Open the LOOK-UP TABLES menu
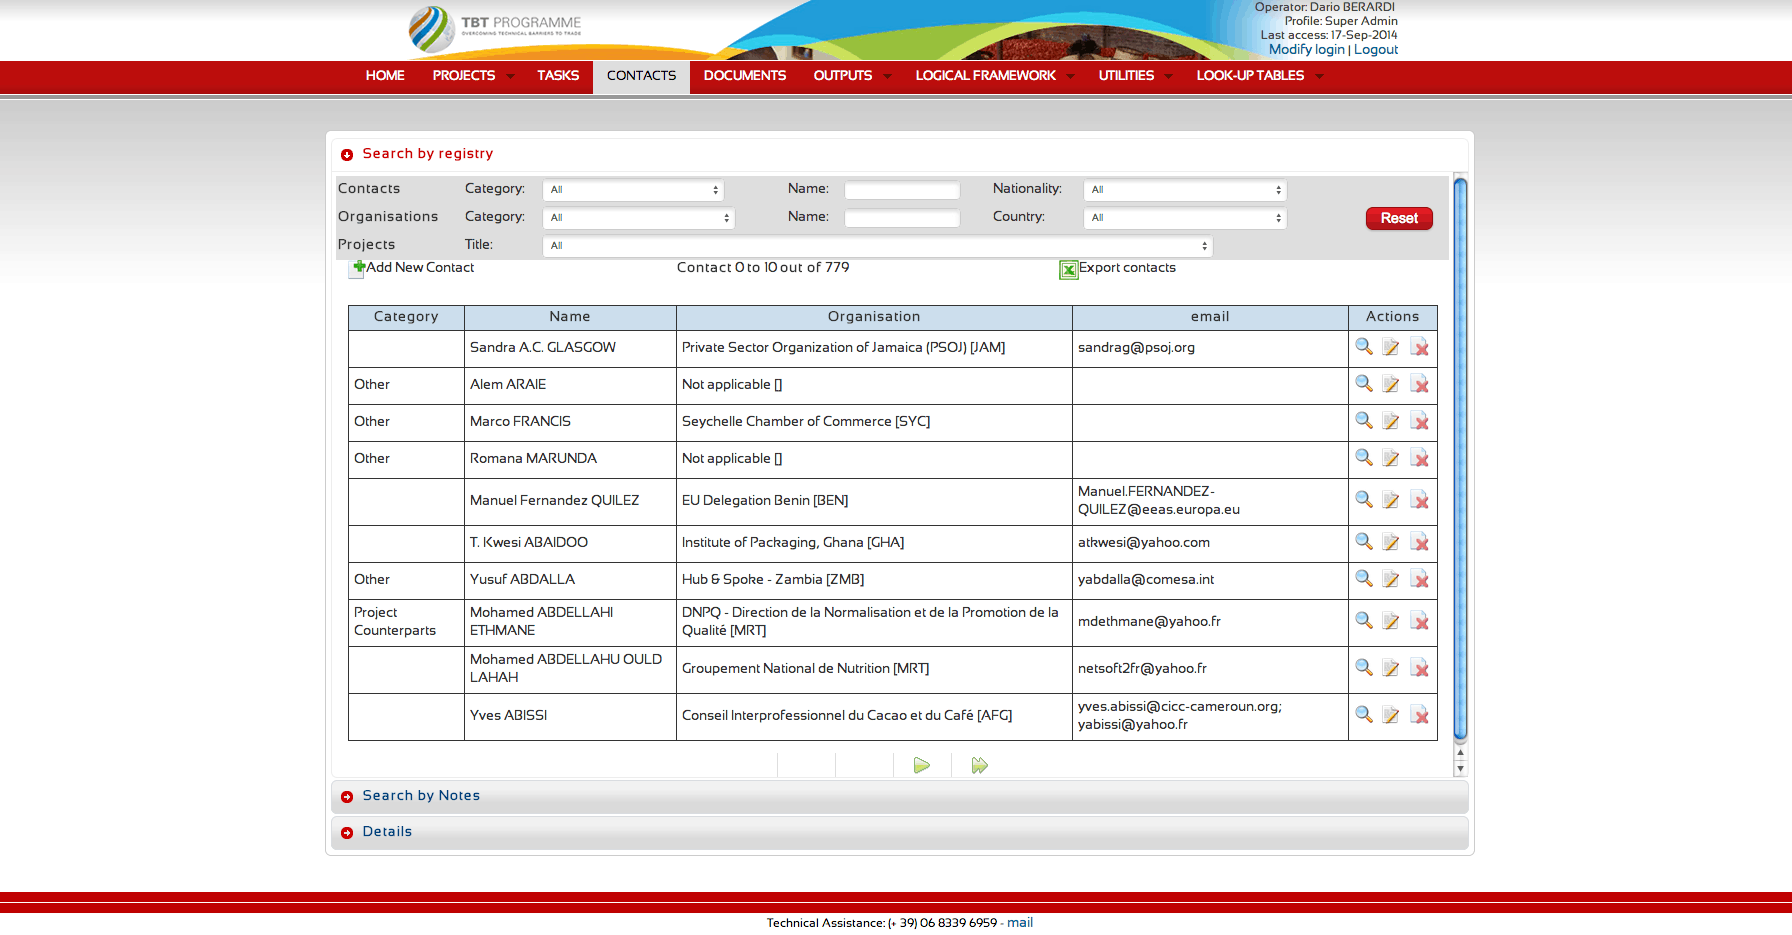Image resolution: width=1792 pixels, height=935 pixels. pyautogui.click(x=1259, y=76)
